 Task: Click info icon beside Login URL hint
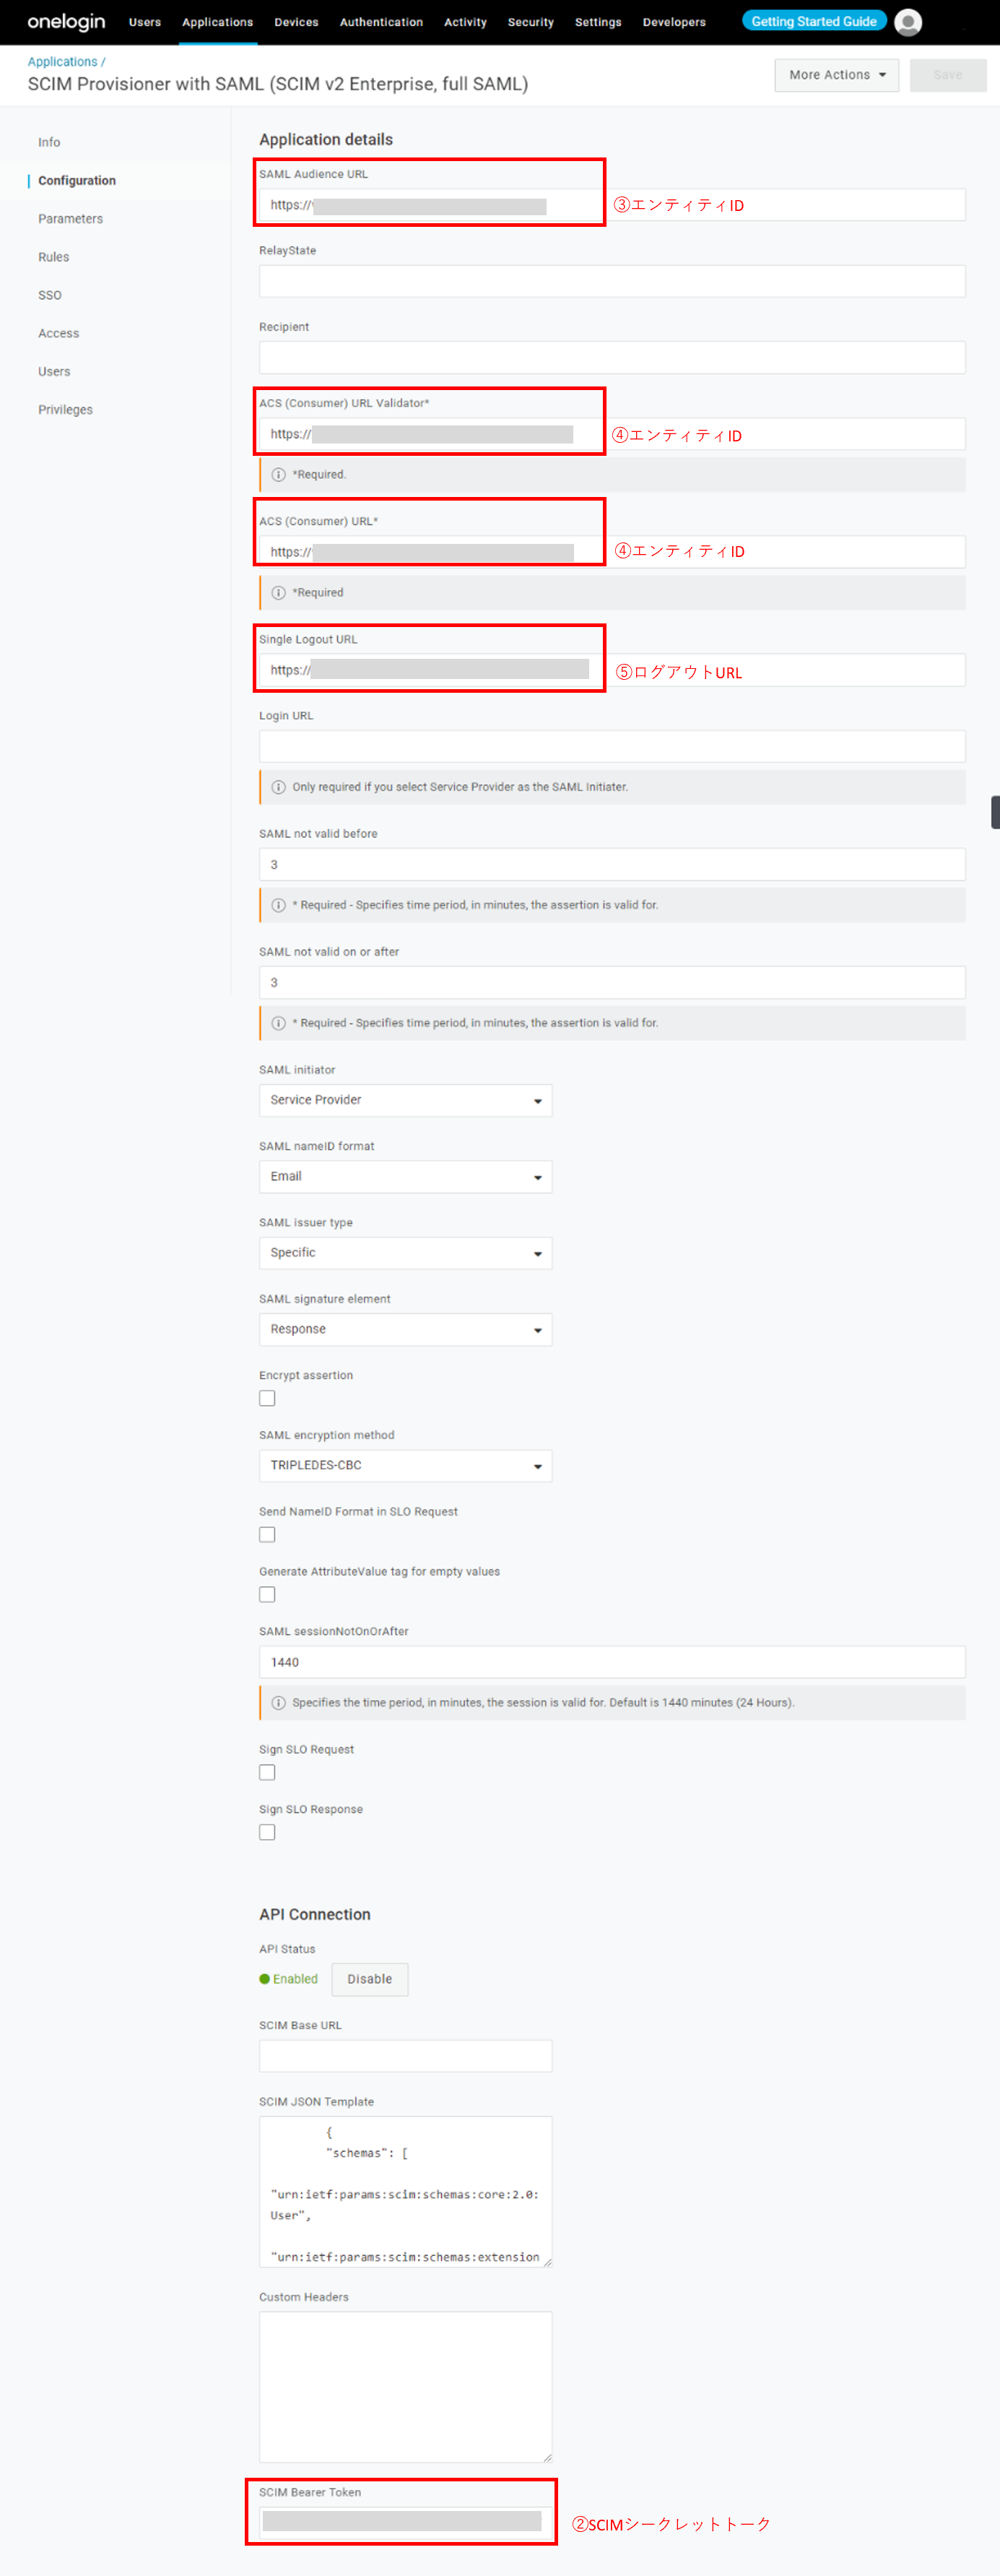[x=279, y=787]
